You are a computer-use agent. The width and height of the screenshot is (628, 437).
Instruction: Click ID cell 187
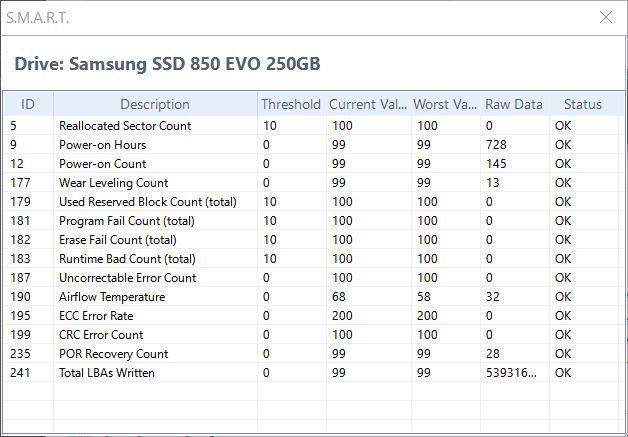pos(20,278)
